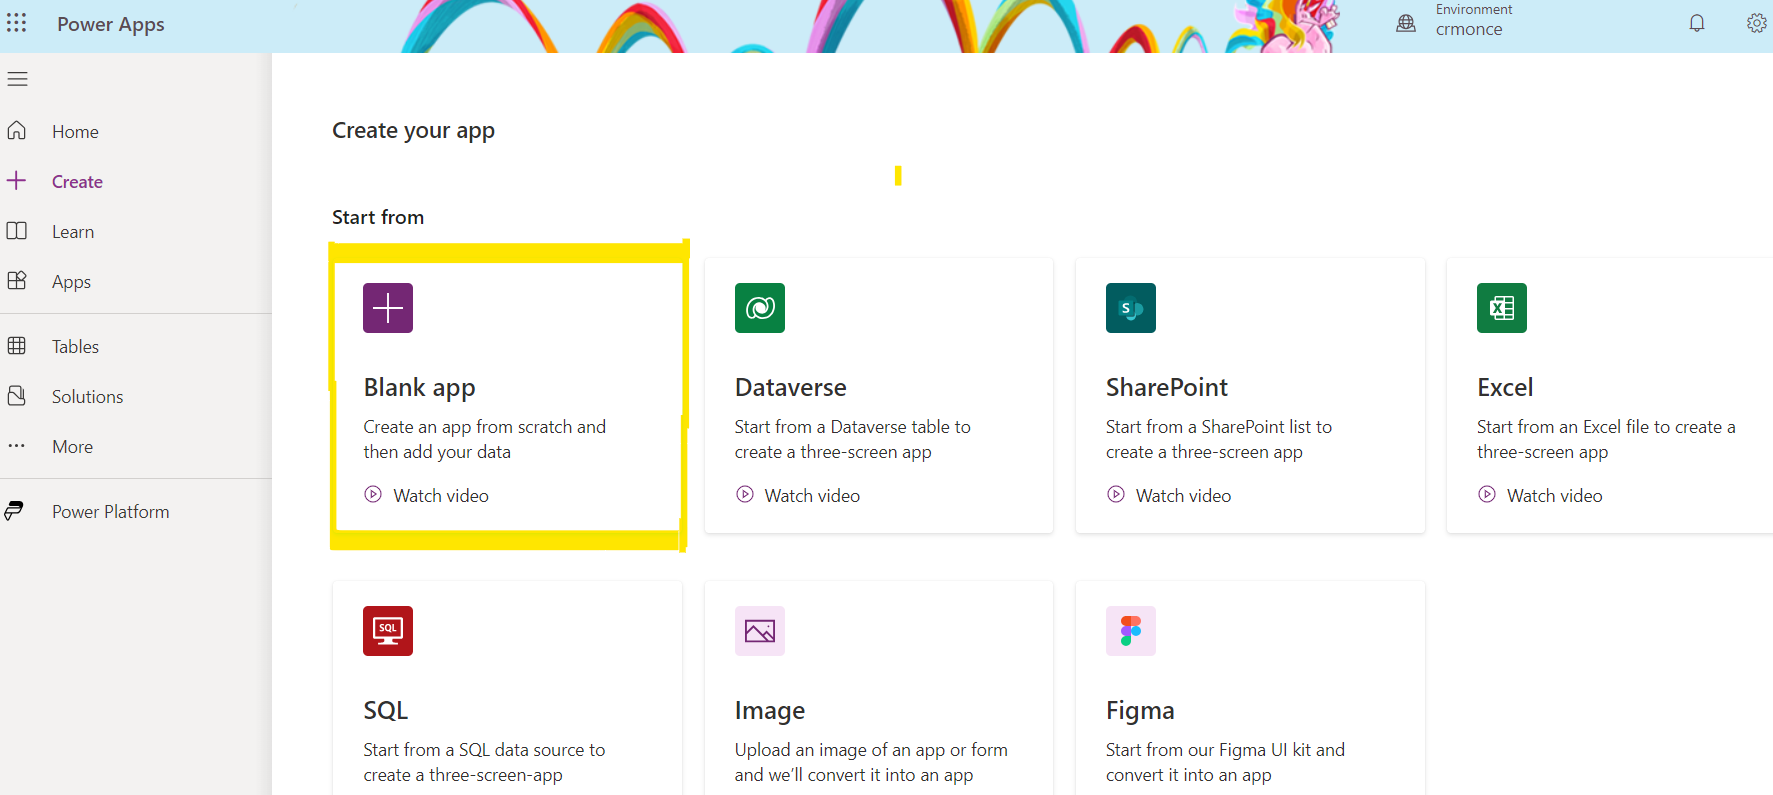The image size is (1773, 795).
Task: Select the Figma card heading
Action: coord(1140,710)
